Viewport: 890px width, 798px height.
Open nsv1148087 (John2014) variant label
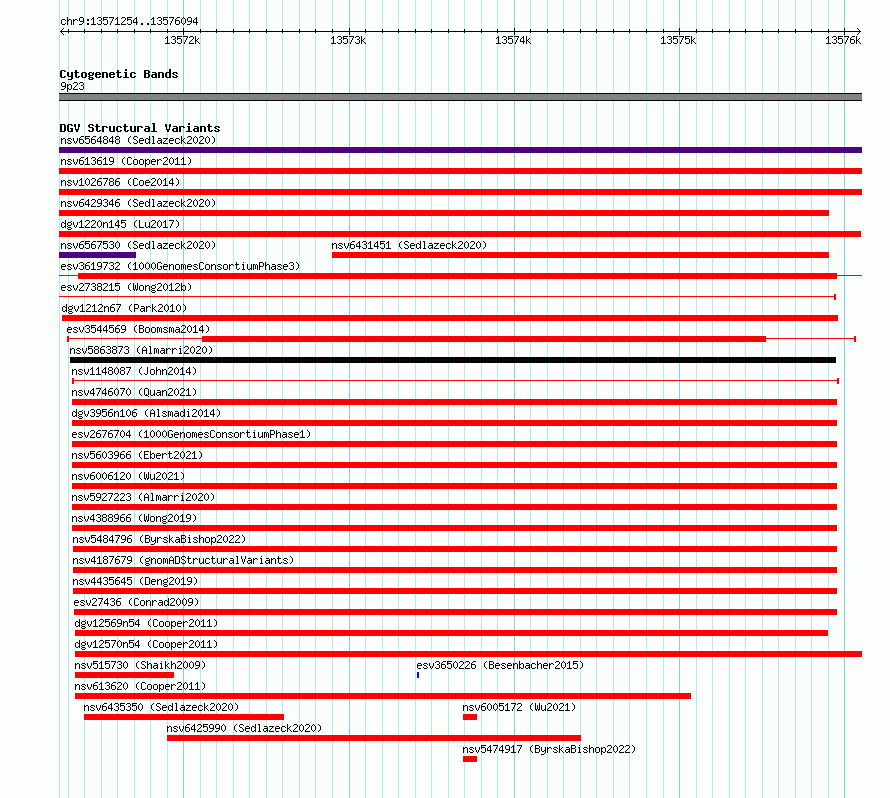point(134,371)
